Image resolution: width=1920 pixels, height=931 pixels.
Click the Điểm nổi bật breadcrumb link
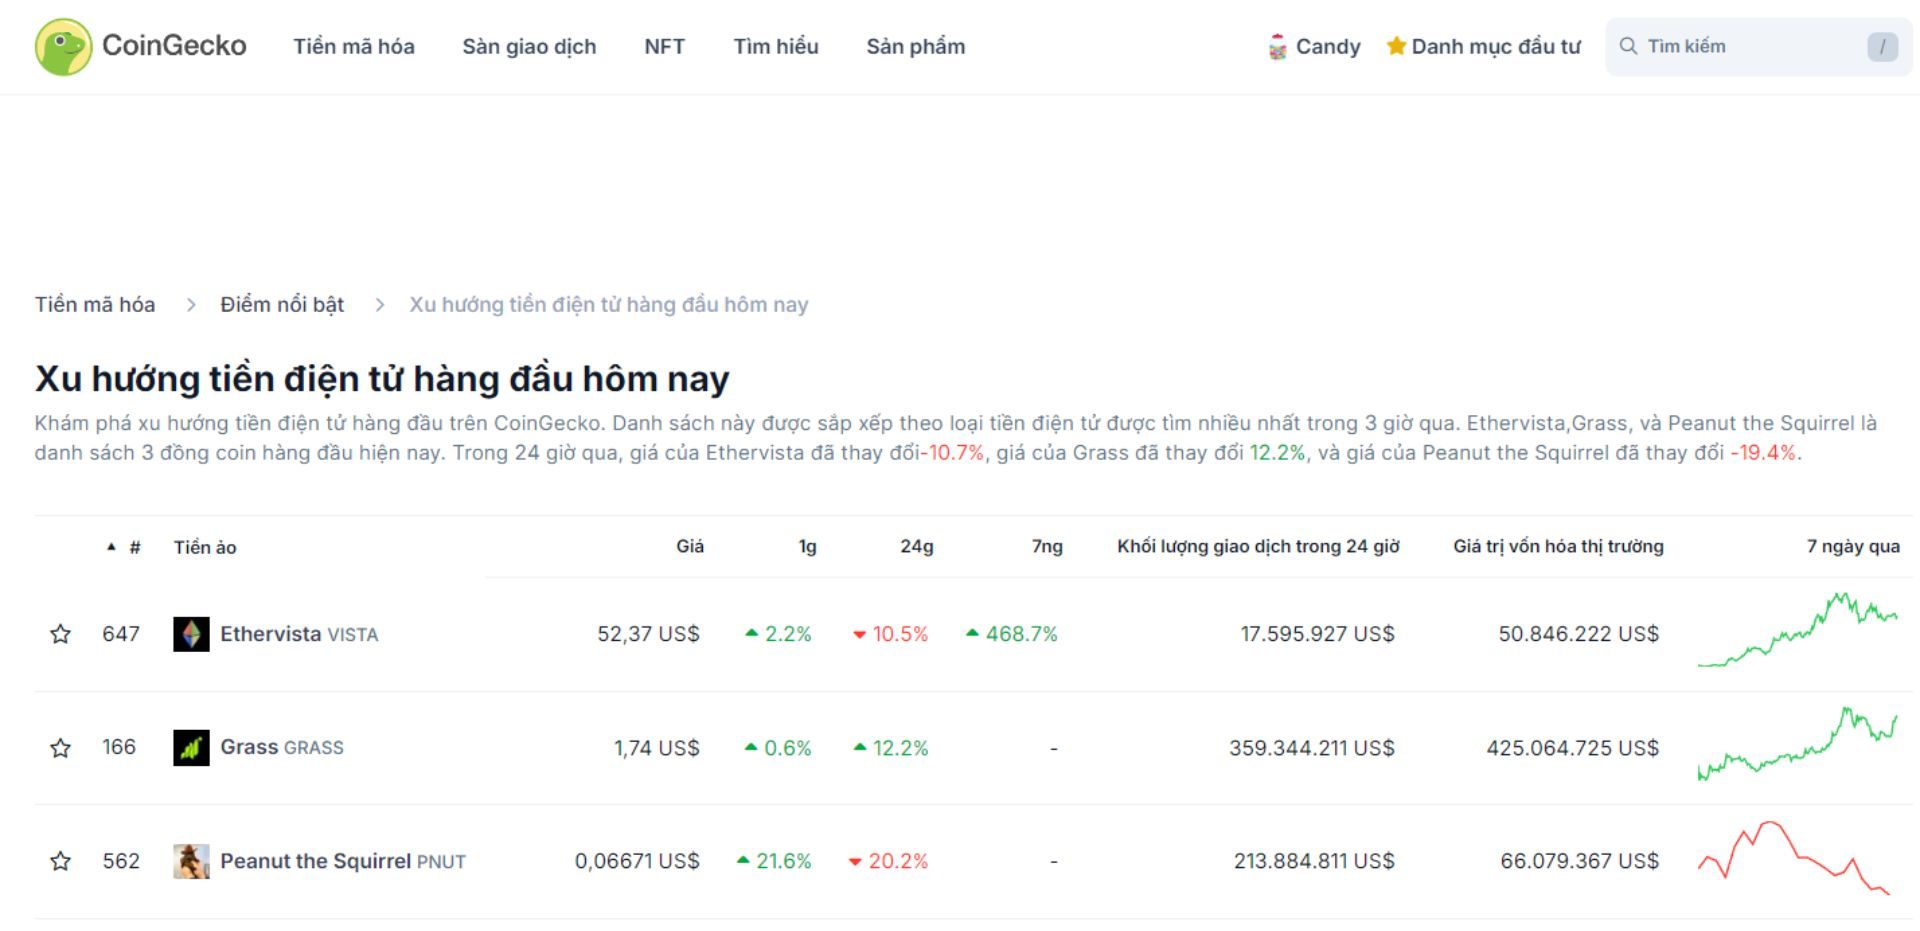click(x=282, y=304)
